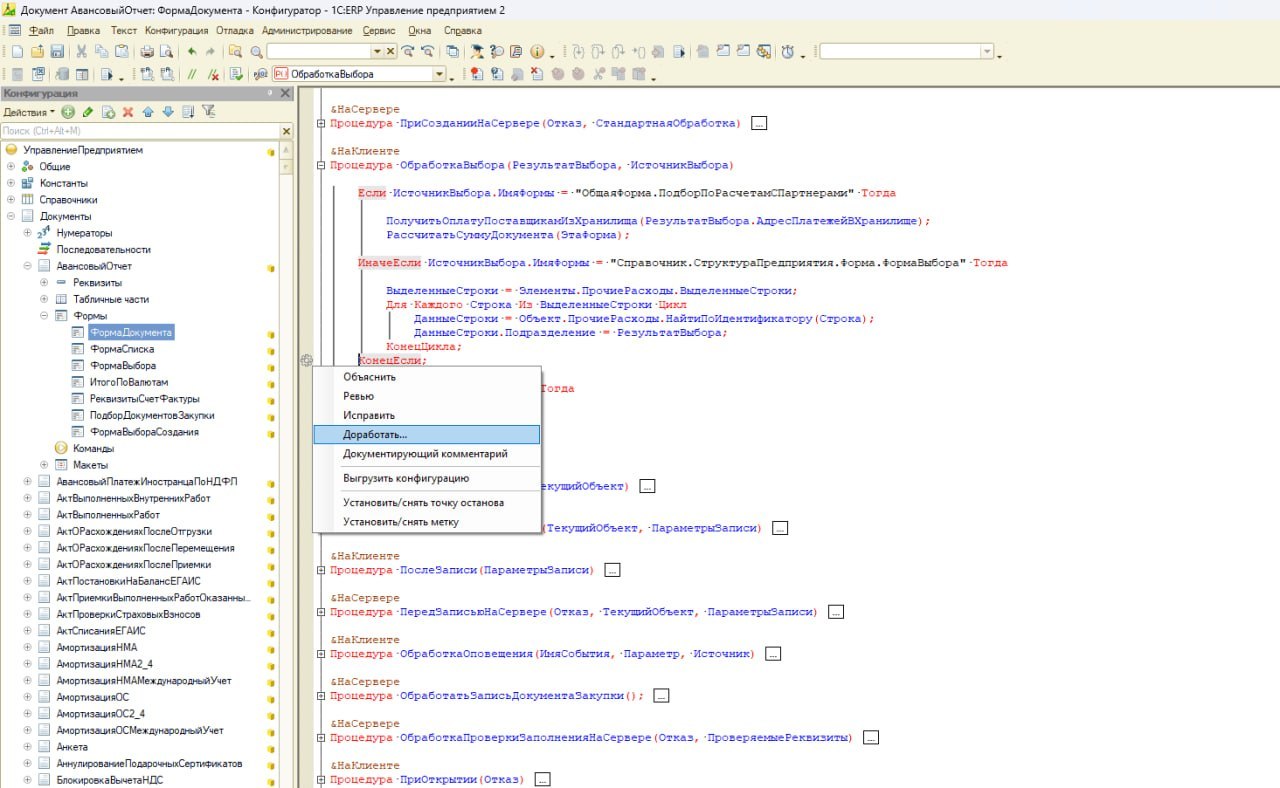Clear the configuration search field with the X
The image size is (1280, 788).
(x=286, y=131)
